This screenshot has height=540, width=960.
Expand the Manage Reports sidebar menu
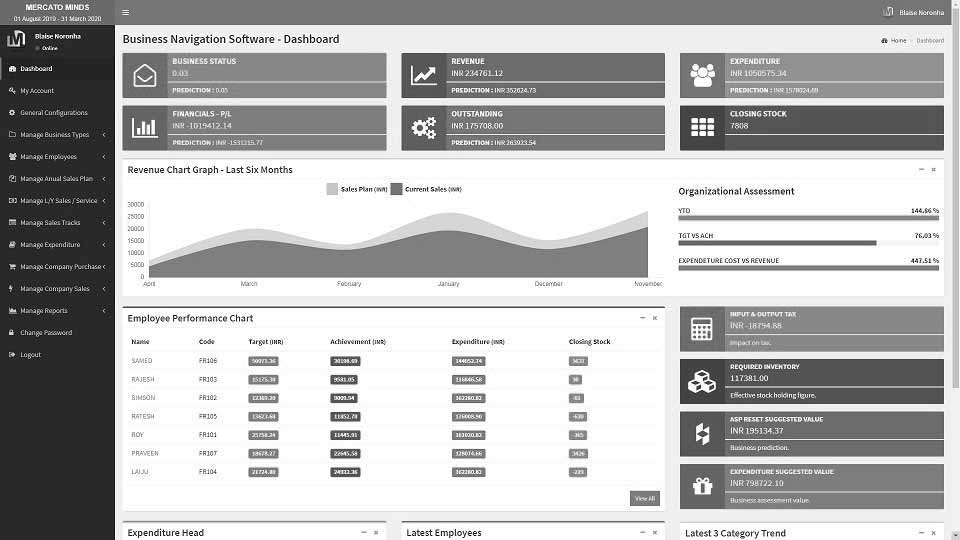click(x=56, y=311)
